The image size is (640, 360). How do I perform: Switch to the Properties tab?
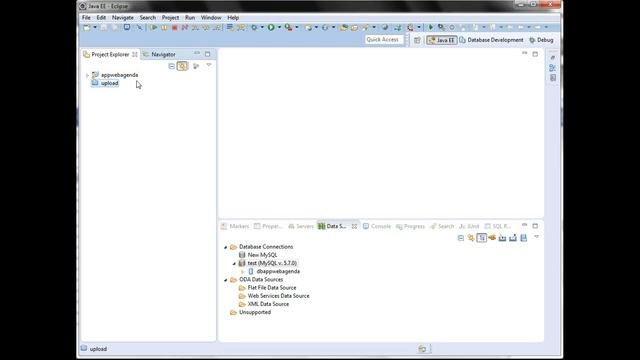(268, 226)
